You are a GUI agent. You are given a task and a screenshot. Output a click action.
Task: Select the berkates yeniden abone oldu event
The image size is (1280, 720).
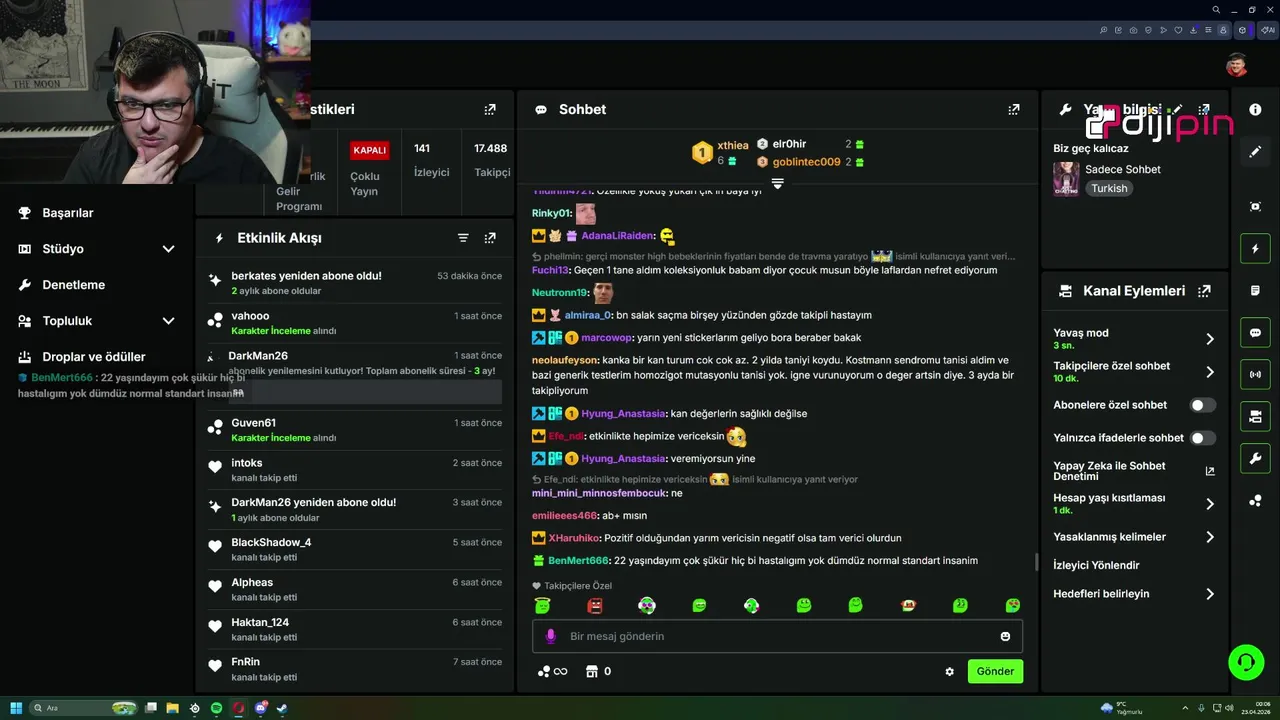tap(356, 283)
